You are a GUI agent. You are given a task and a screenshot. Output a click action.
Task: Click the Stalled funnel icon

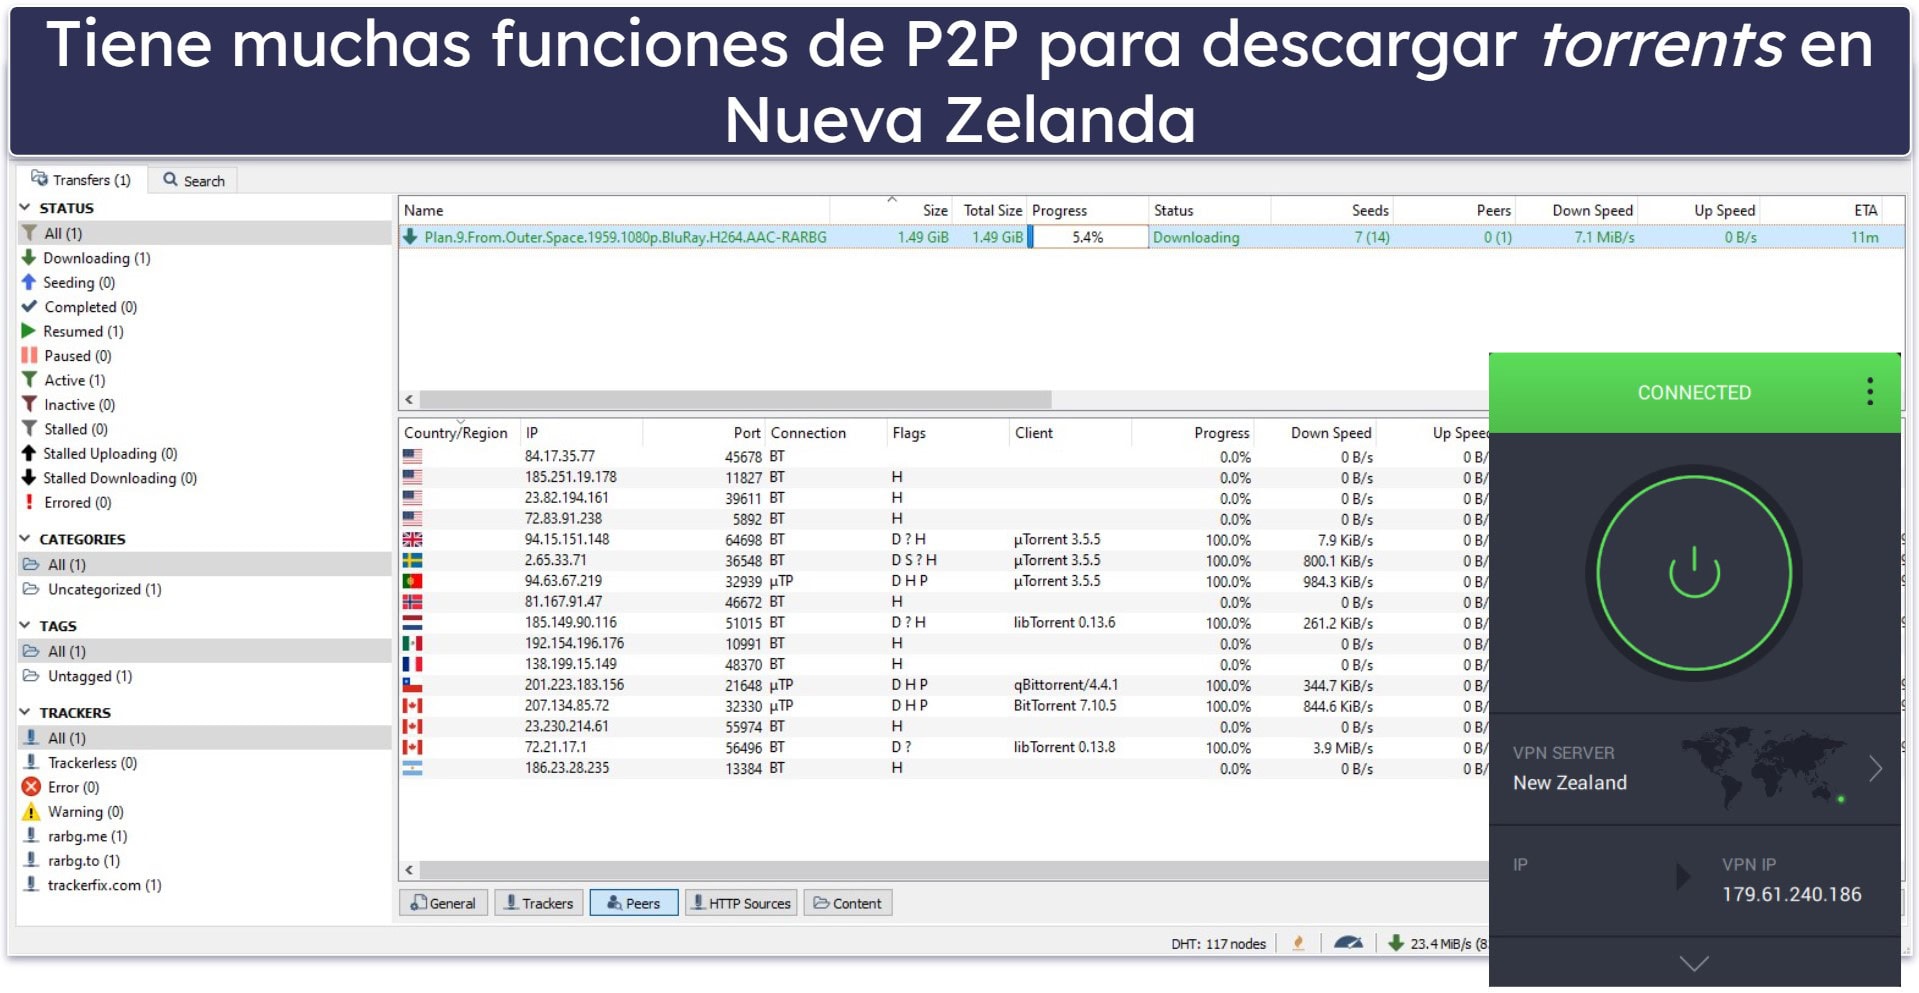[29, 429]
